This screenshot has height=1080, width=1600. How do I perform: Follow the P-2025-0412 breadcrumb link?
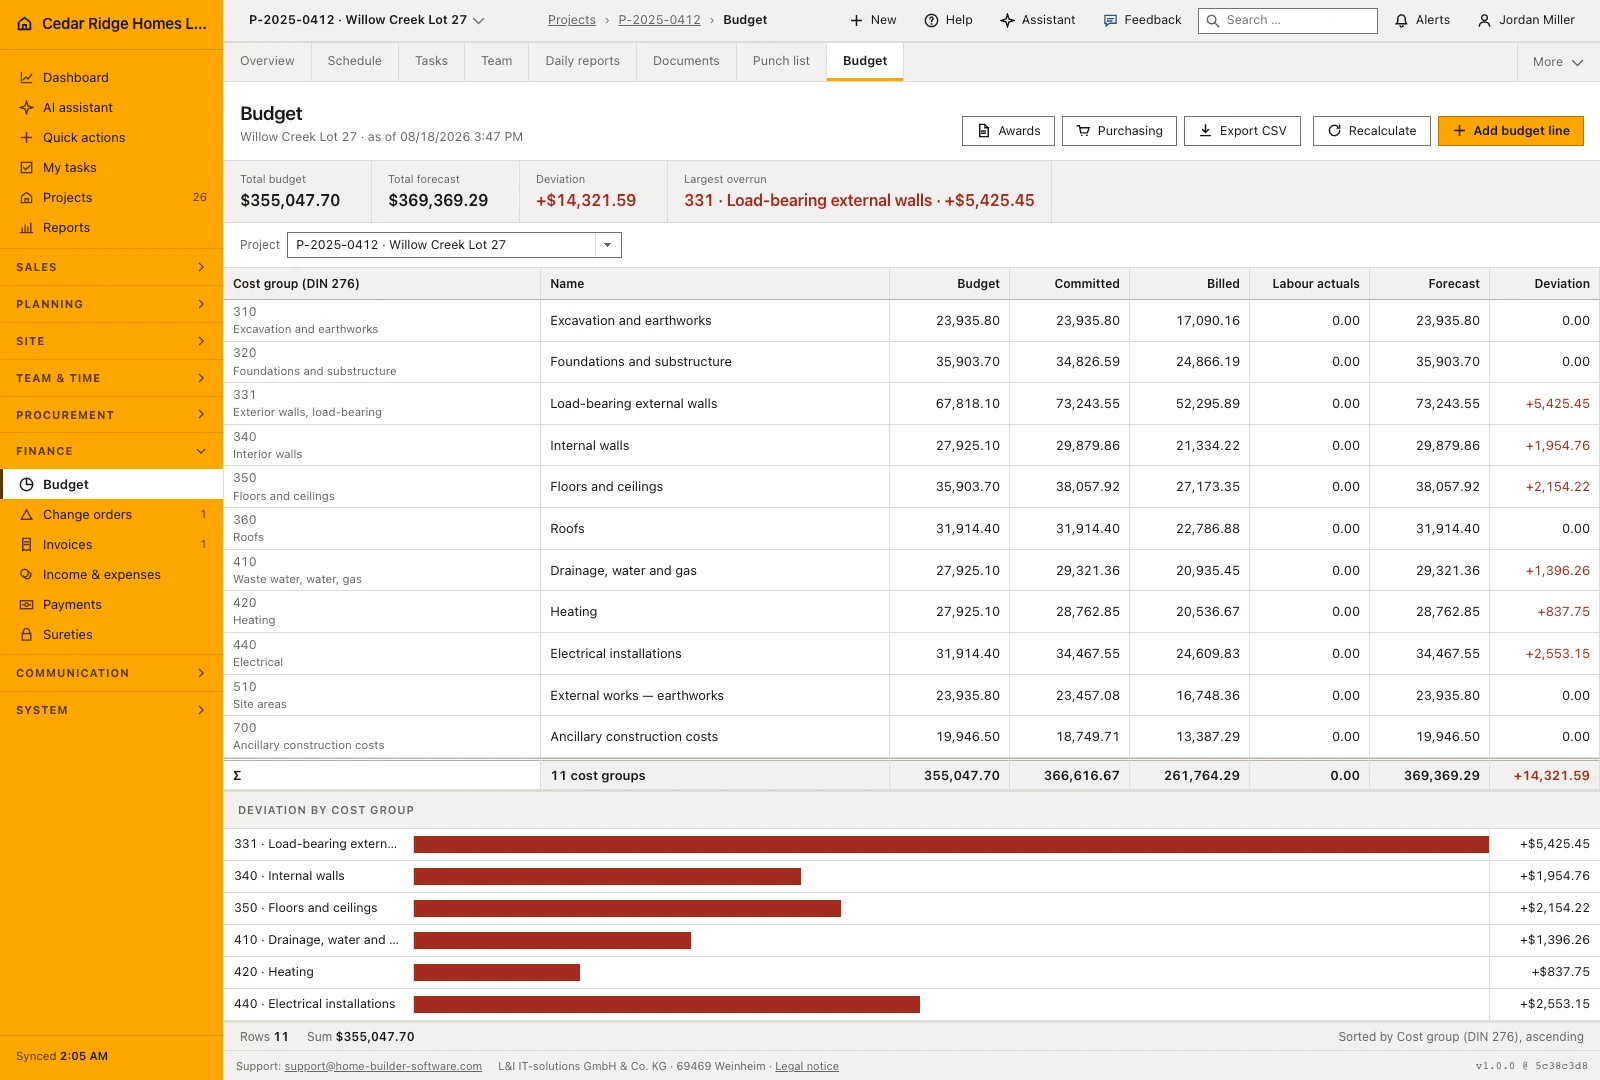pos(659,20)
